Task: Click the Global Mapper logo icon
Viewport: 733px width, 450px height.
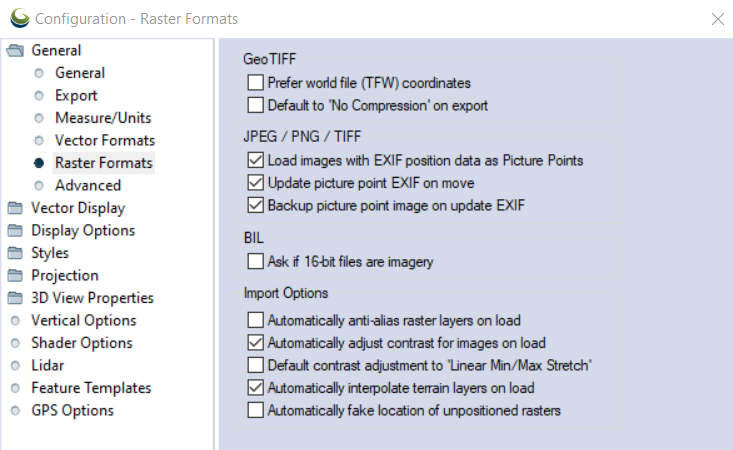Action: pyautogui.click(x=20, y=18)
